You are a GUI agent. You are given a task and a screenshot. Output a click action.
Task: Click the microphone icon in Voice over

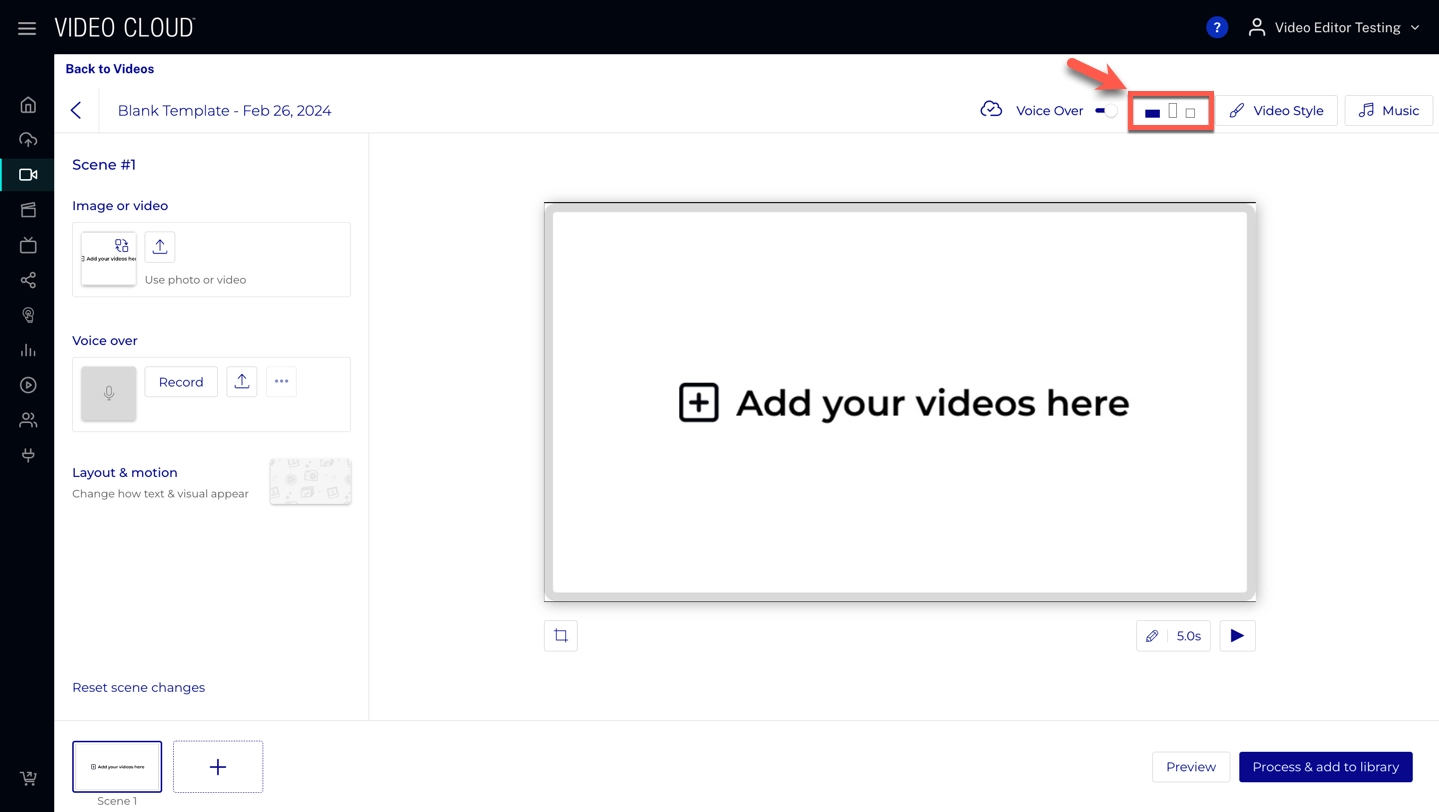109,394
